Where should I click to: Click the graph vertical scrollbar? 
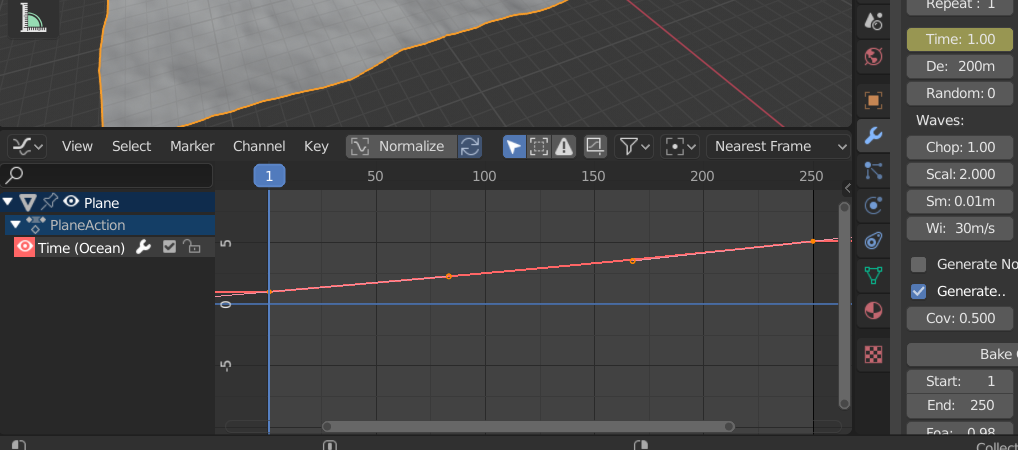pyautogui.click(x=844, y=305)
